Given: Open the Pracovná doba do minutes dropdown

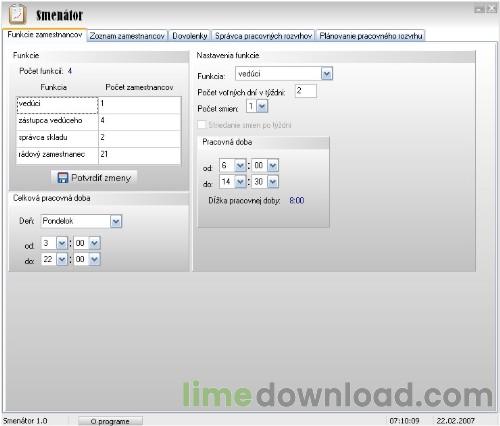Looking at the screenshot, I should pos(273,182).
